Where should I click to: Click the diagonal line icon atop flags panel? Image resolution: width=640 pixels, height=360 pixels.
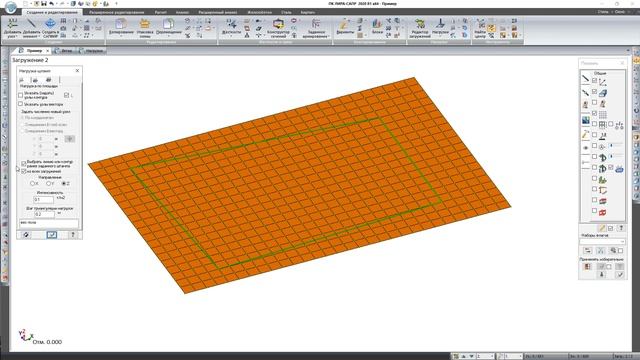pos(585,79)
